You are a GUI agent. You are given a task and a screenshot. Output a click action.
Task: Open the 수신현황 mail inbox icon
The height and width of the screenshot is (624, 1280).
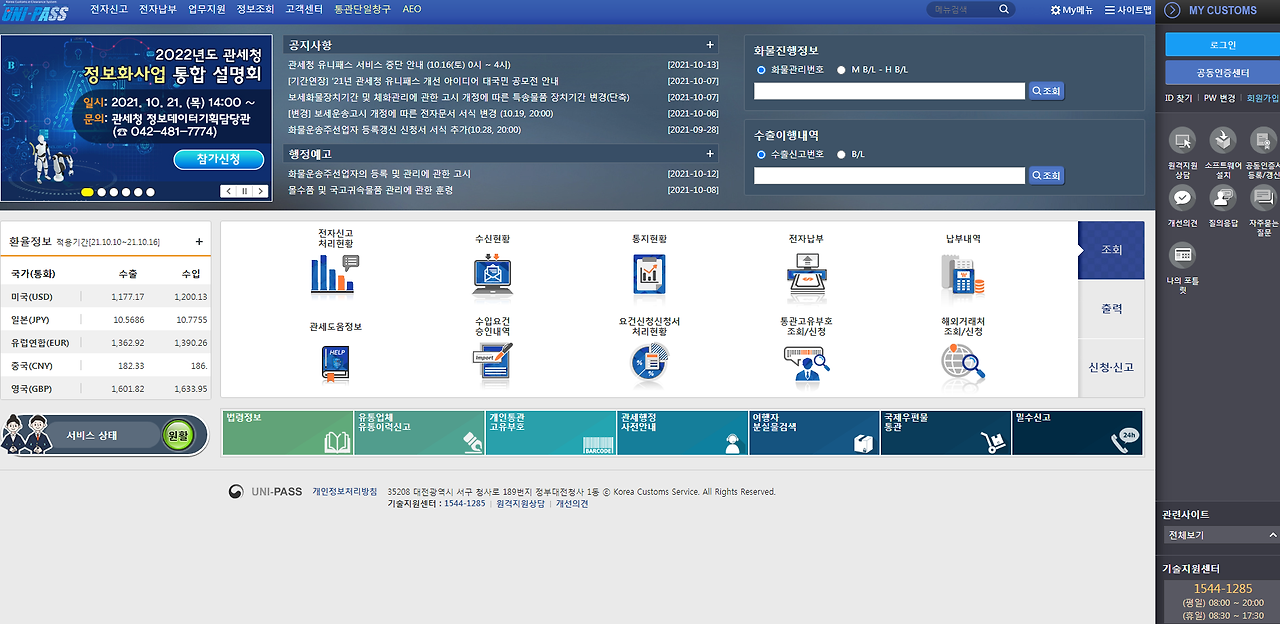click(491, 275)
